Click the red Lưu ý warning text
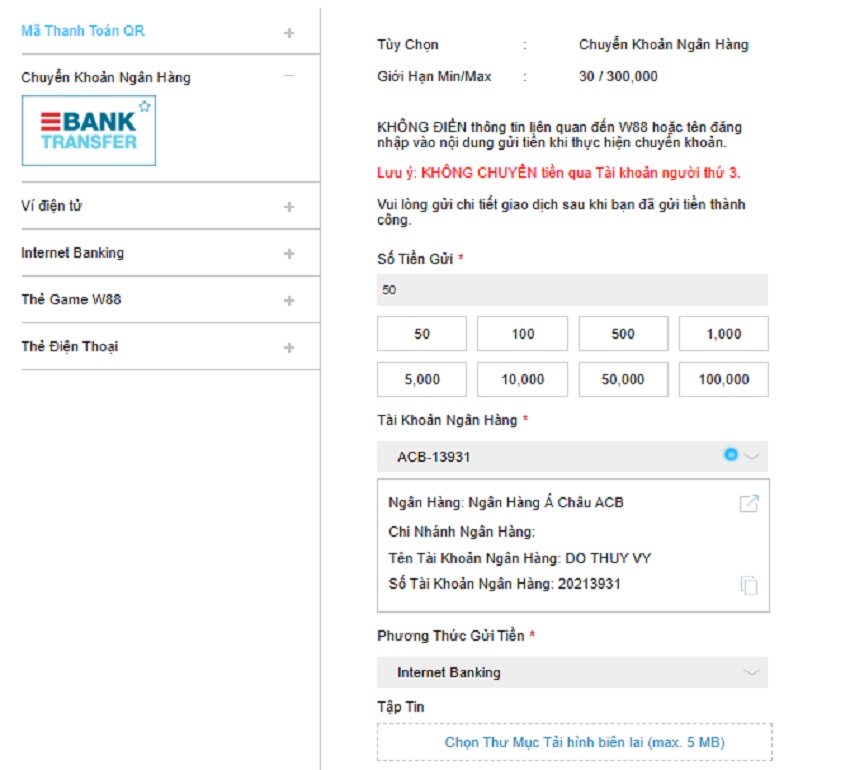Viewport: 850px width, 770px height. 558,173
